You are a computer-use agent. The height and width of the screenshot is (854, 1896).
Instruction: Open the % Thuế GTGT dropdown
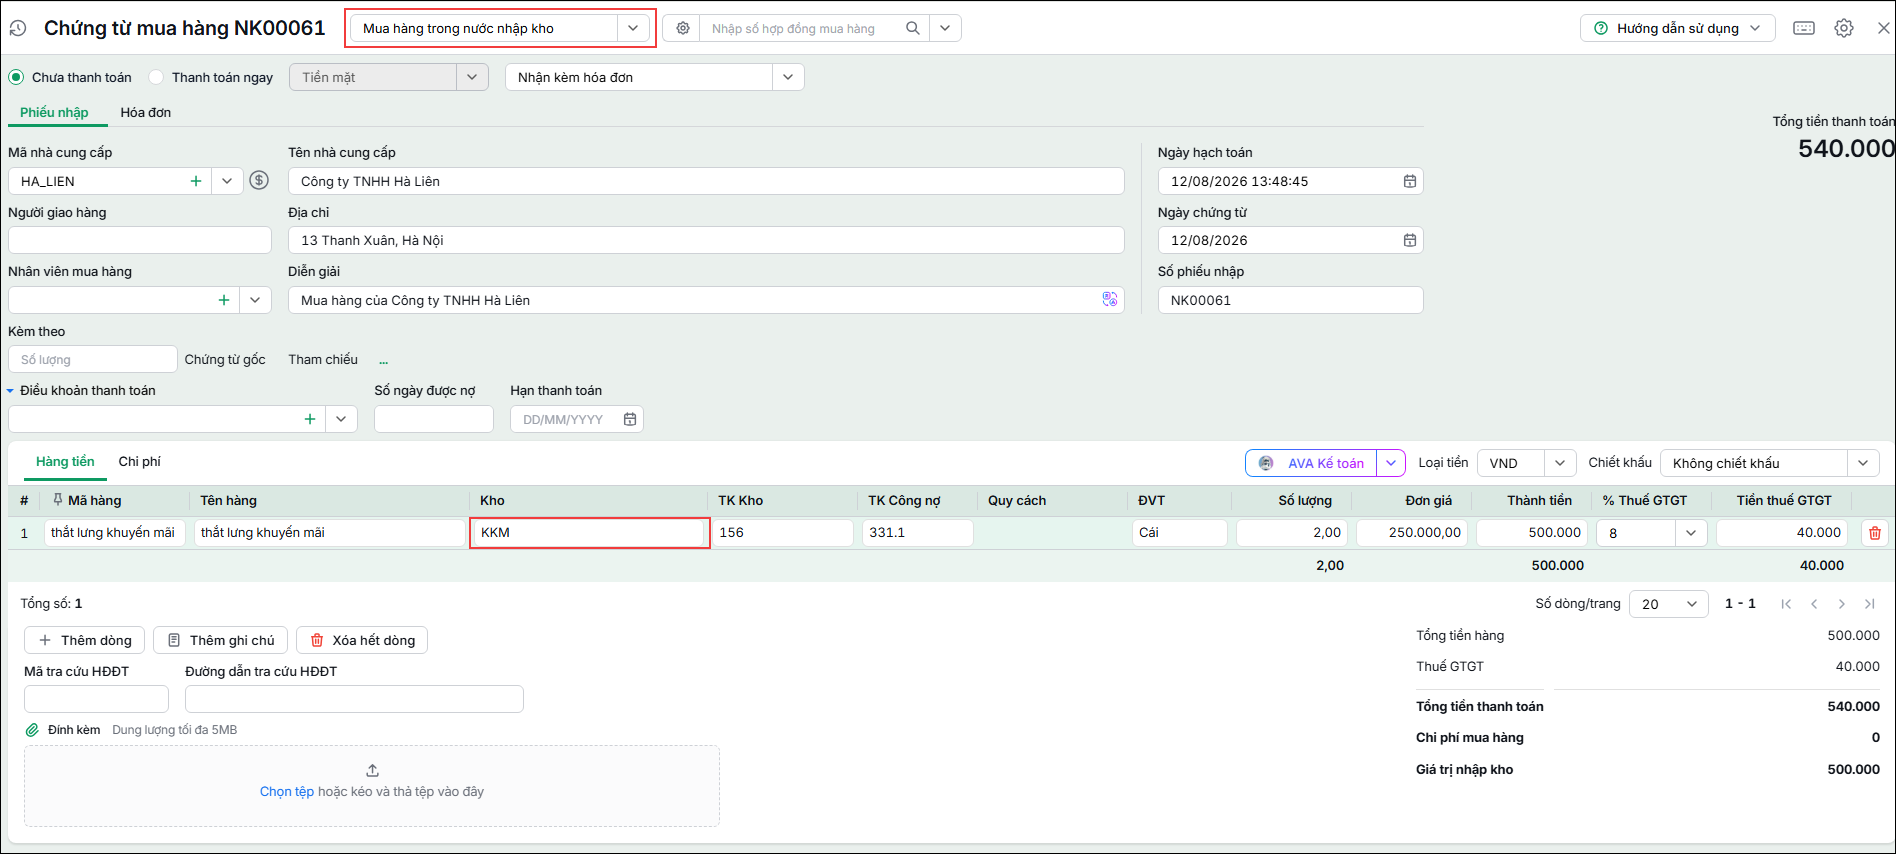point(1690,533)
